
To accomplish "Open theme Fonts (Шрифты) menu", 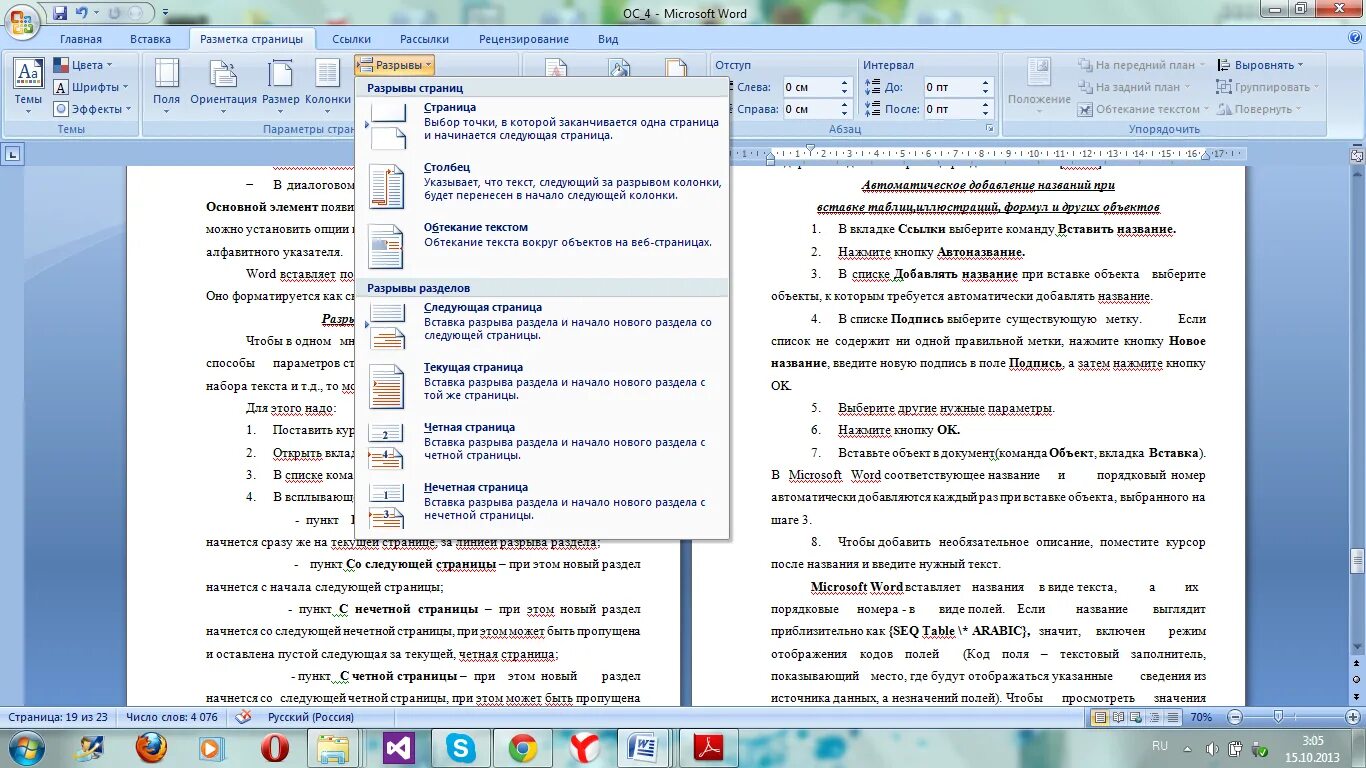I will [x=90, y=87].
